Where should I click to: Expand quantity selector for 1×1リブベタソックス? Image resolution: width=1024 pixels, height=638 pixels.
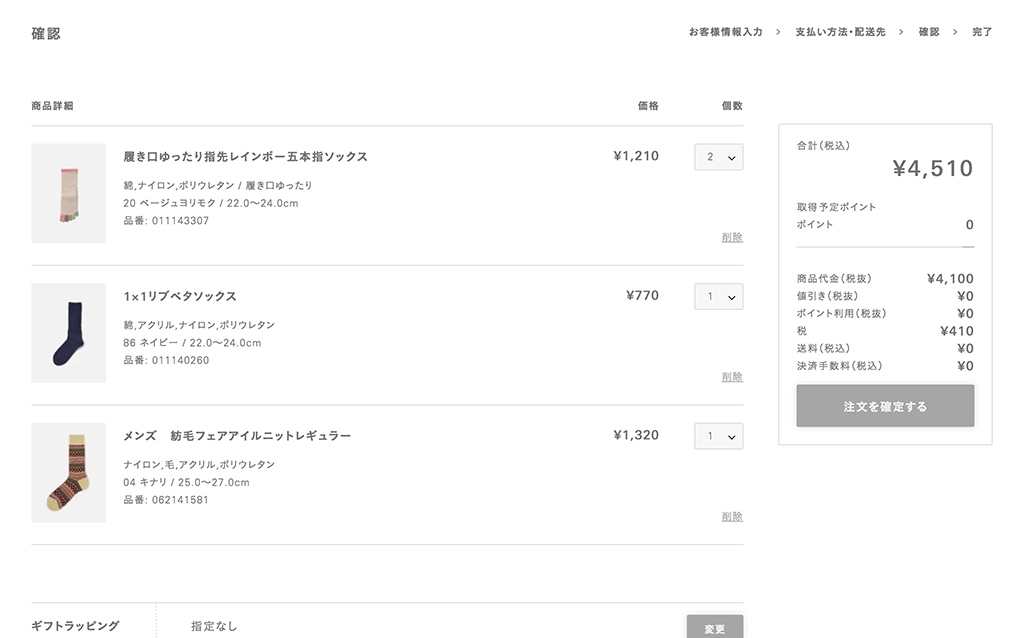point(718,297)
